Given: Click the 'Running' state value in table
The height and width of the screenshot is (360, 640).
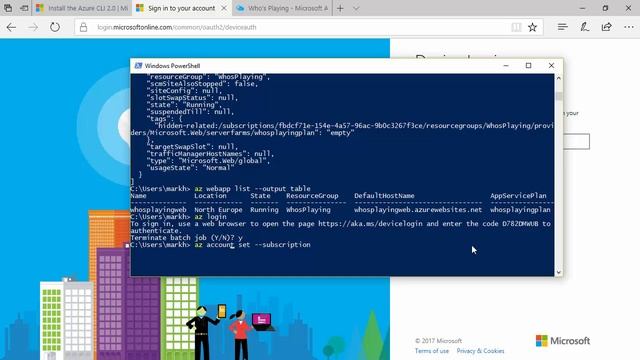Looking at the screenshot, I should (264, 210).
